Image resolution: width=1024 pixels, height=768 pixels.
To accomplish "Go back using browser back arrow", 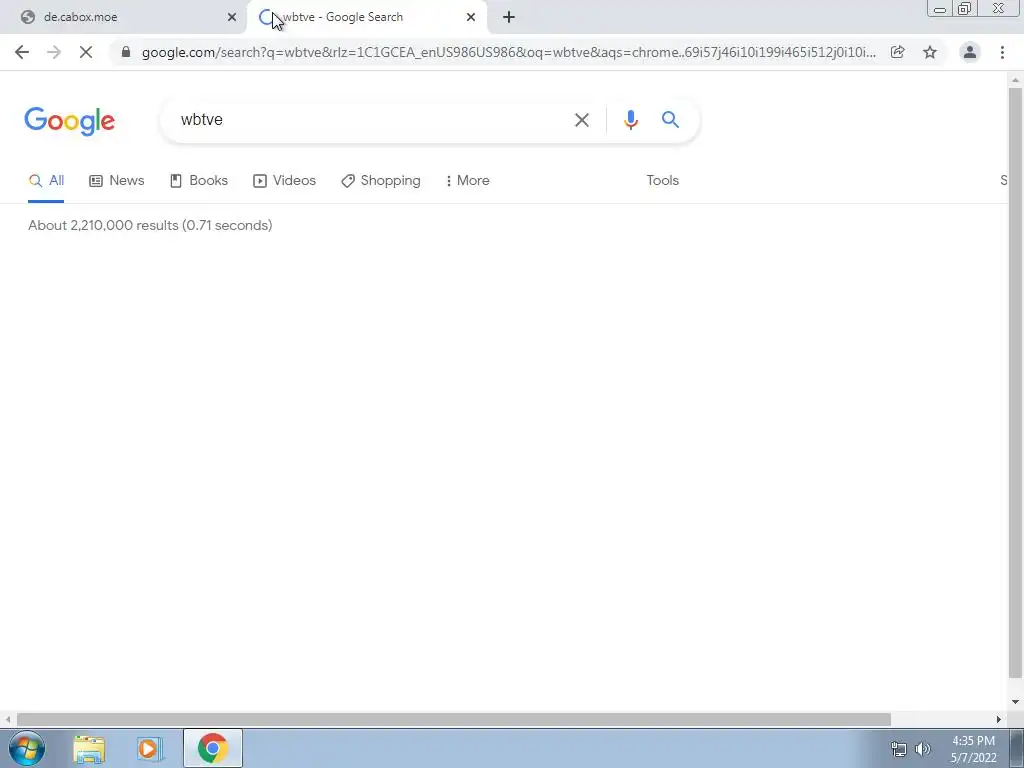I will [22, 52].
